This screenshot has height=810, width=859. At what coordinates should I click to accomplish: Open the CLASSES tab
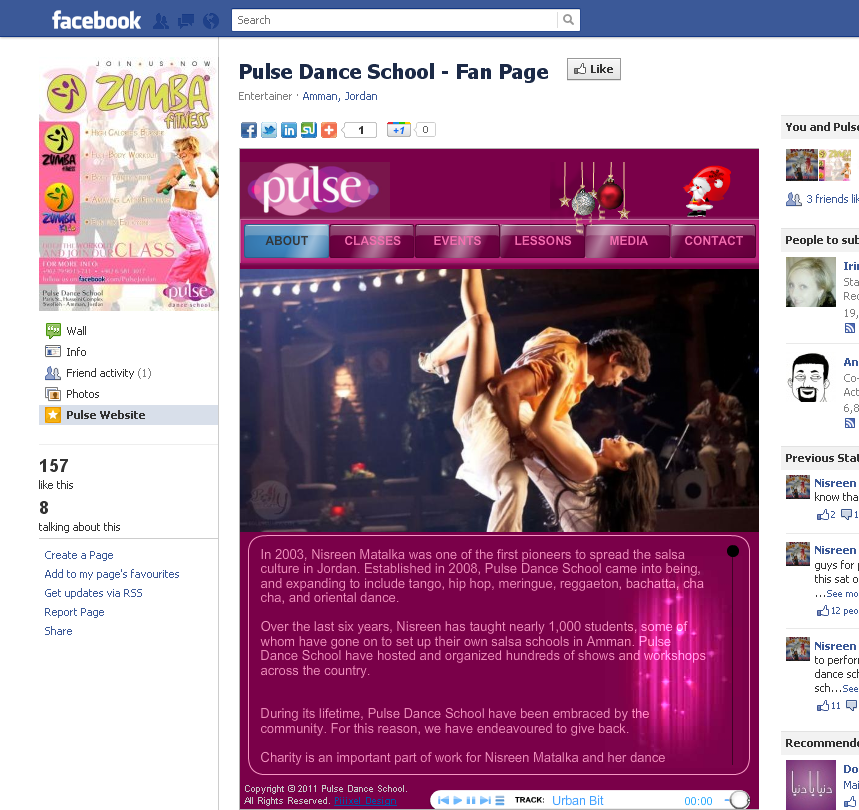click(x=372, y=241)
